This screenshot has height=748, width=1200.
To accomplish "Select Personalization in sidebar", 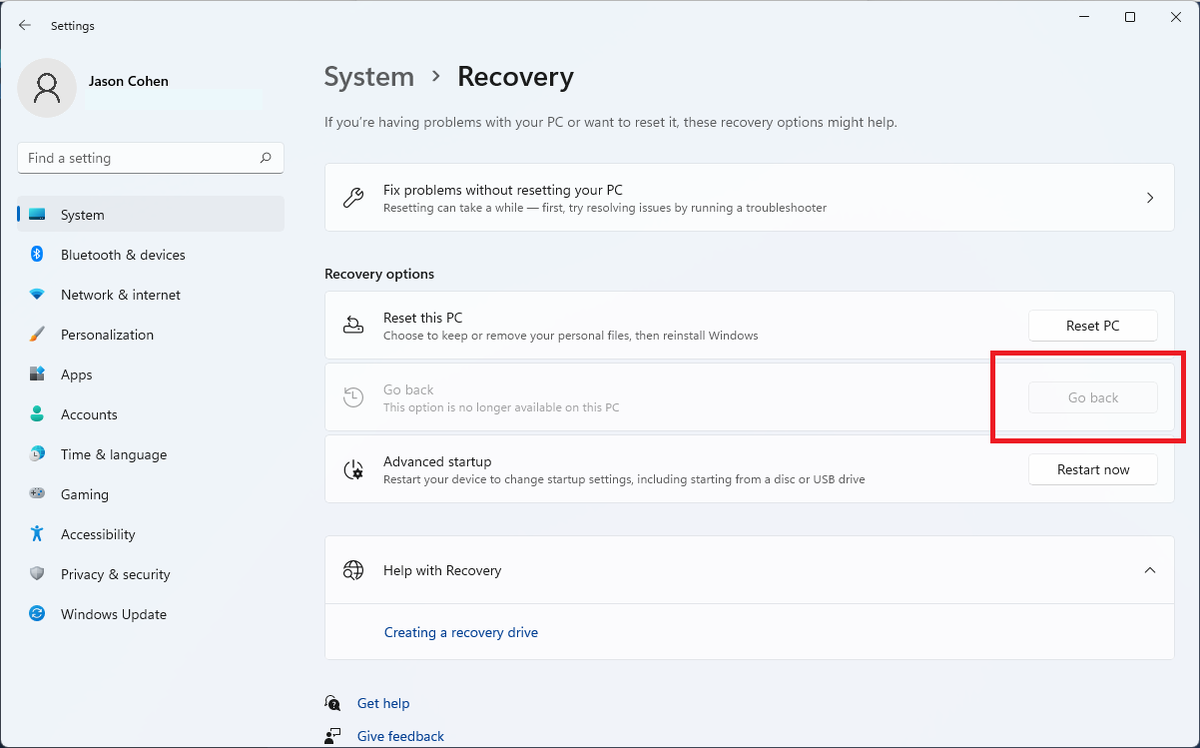I will point(151,335).
